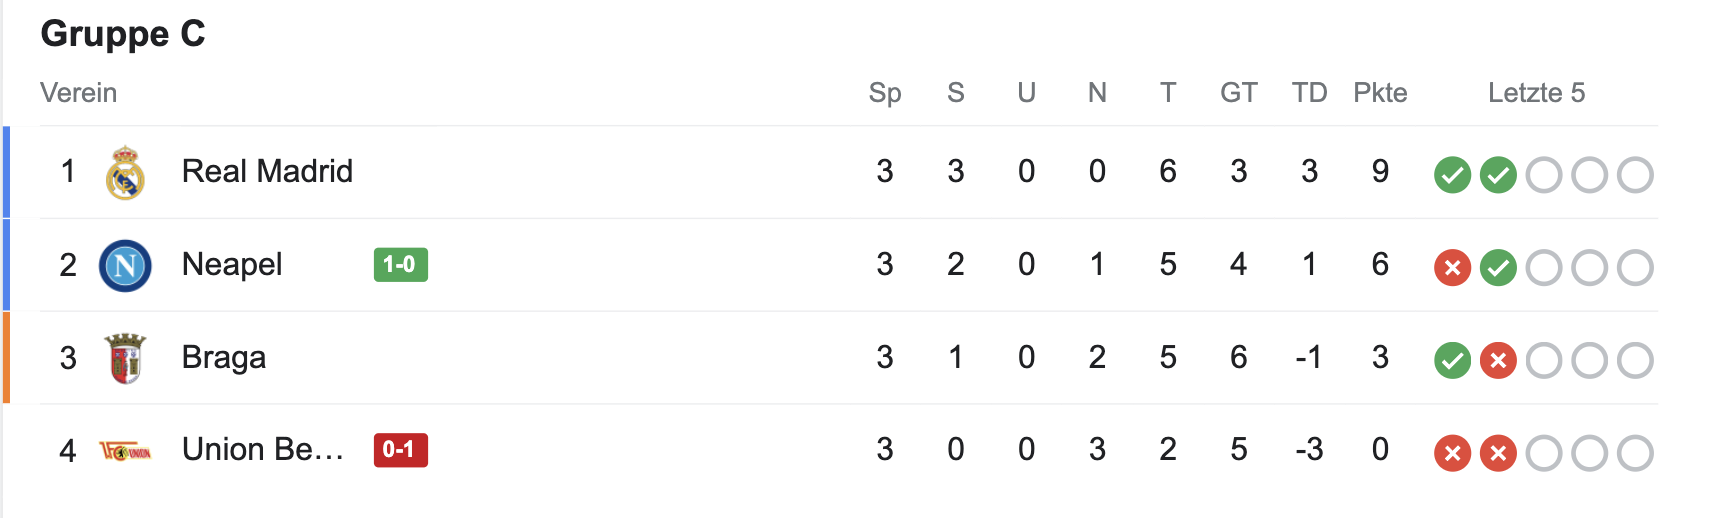Click Union Berlin's first red loss icon
This screenshot has height=518, width=1720.
(1452, 453)
